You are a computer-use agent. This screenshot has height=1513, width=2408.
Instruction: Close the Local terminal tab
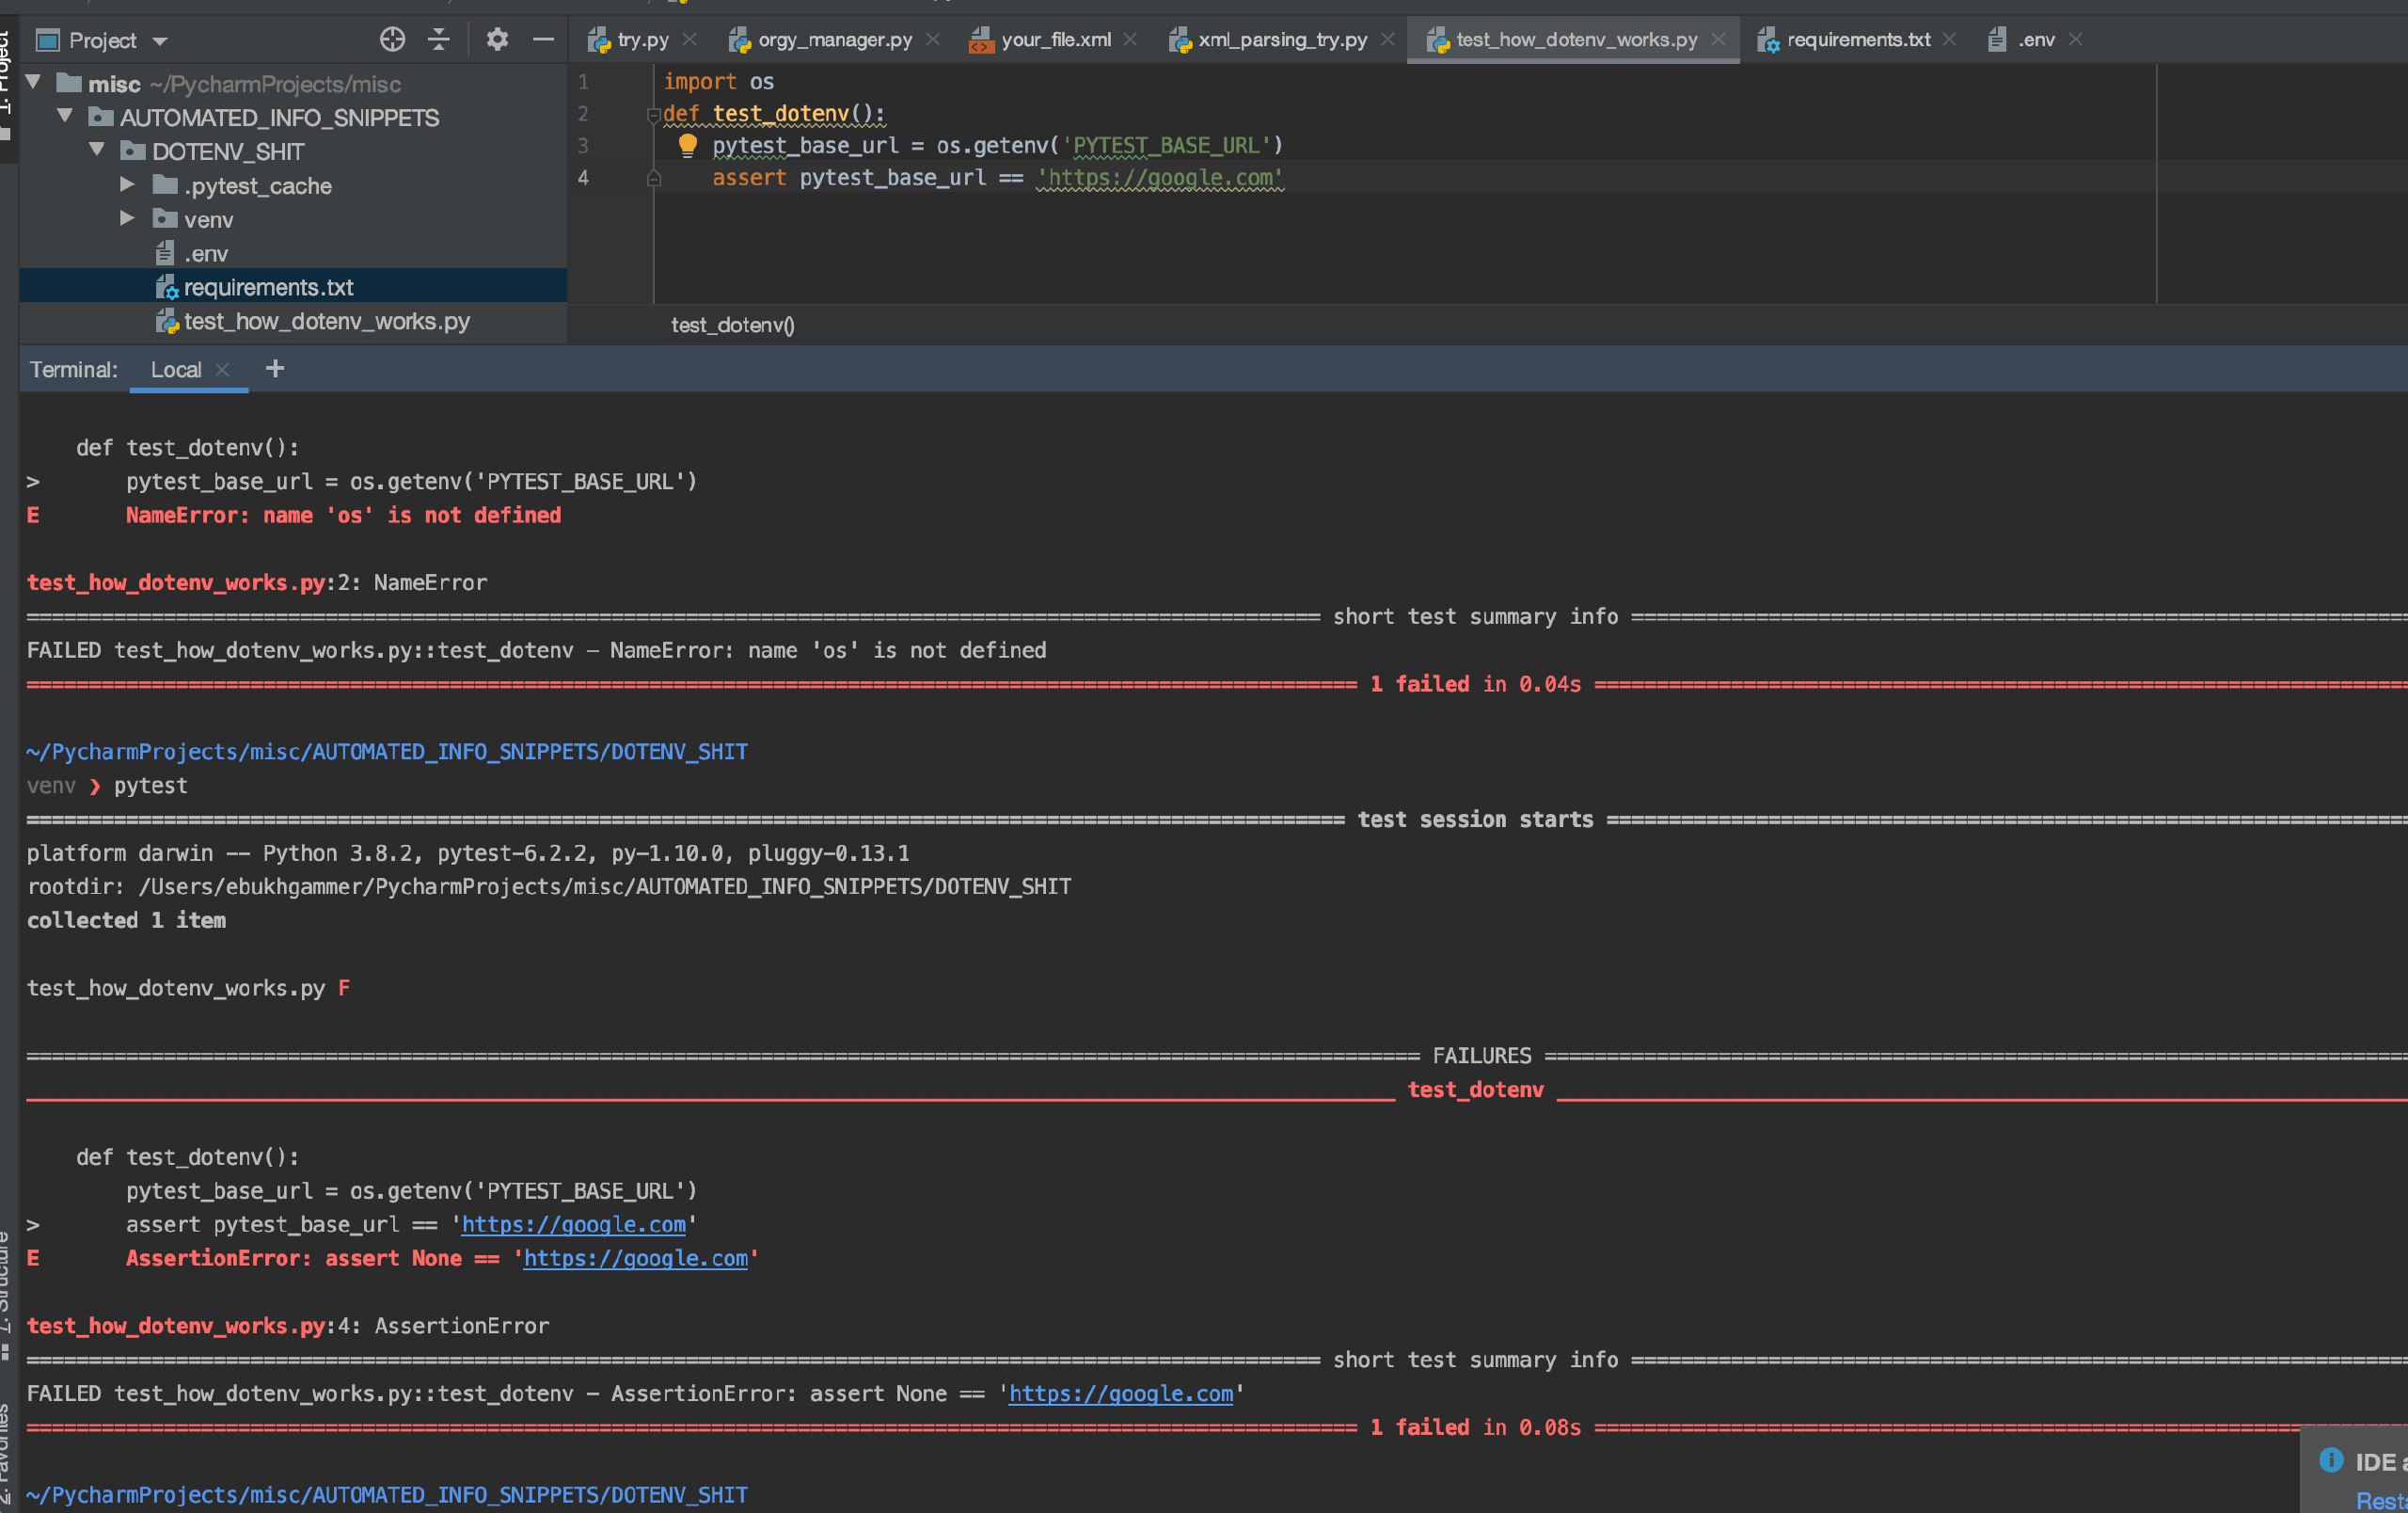point(223,370)
